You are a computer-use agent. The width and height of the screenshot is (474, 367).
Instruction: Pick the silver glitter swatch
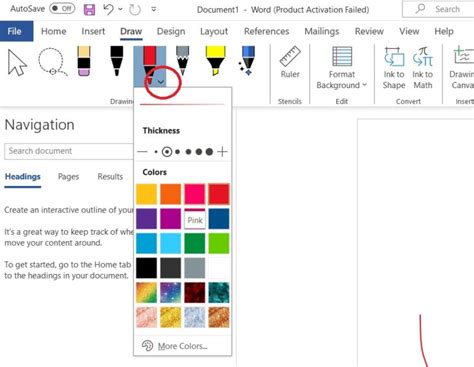click(x=195, y=317)
